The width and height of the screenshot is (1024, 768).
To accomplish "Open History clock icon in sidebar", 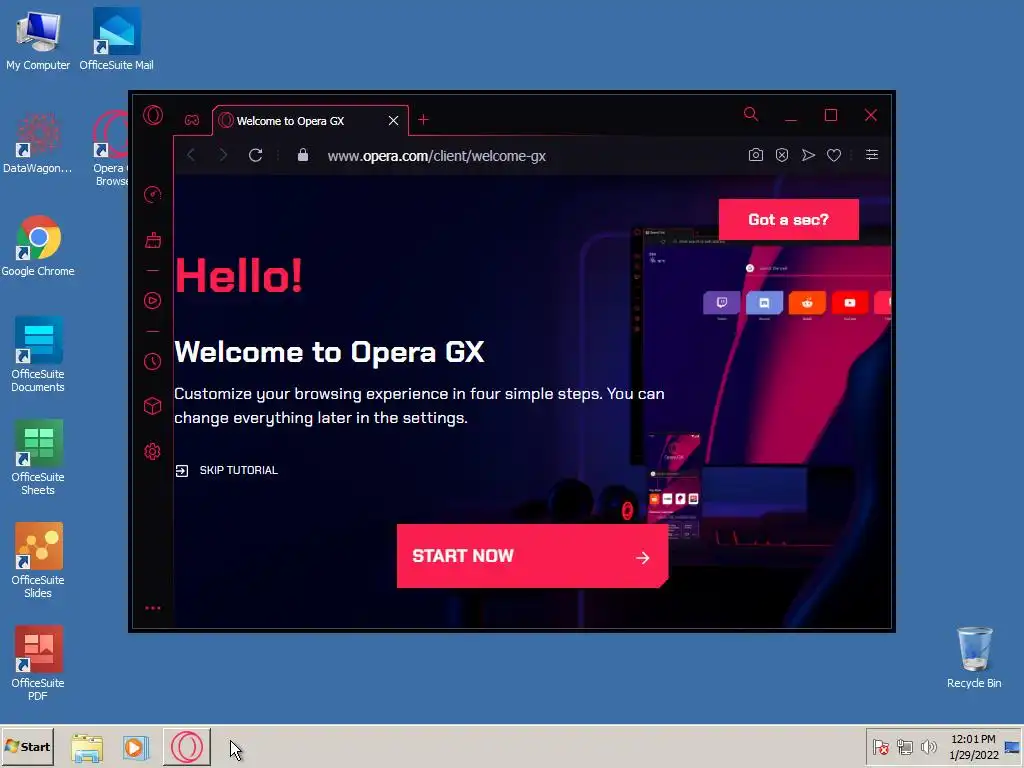I will point(152,362).
